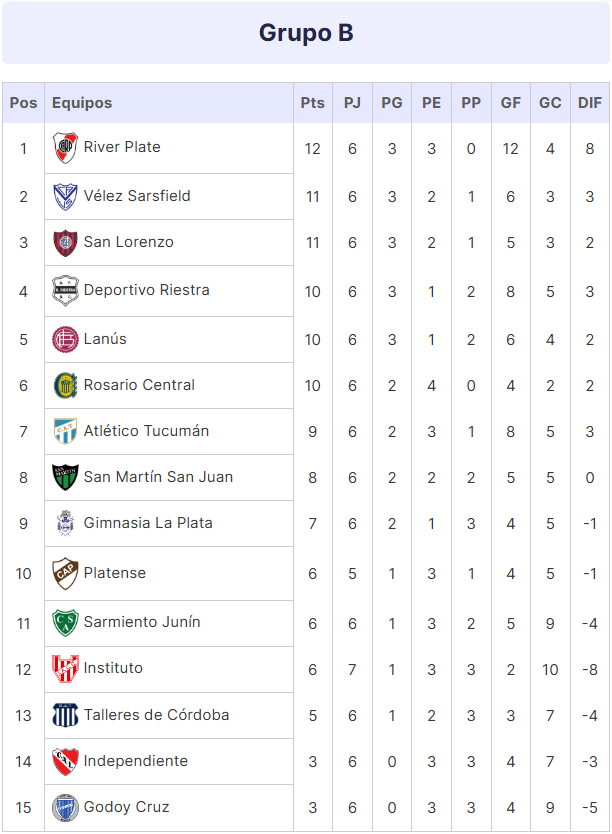612x834 pixels.
Task: Open the Lanús circular emblem
Action: coord(65,339)
